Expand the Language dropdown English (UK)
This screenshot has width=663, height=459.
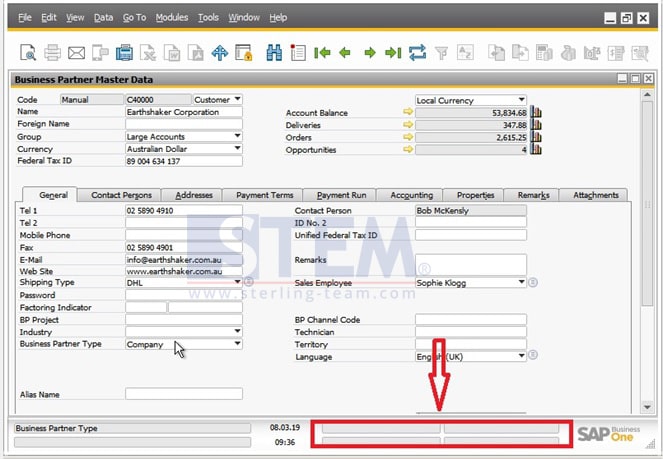pyautogui.click(x=522, y=356)
